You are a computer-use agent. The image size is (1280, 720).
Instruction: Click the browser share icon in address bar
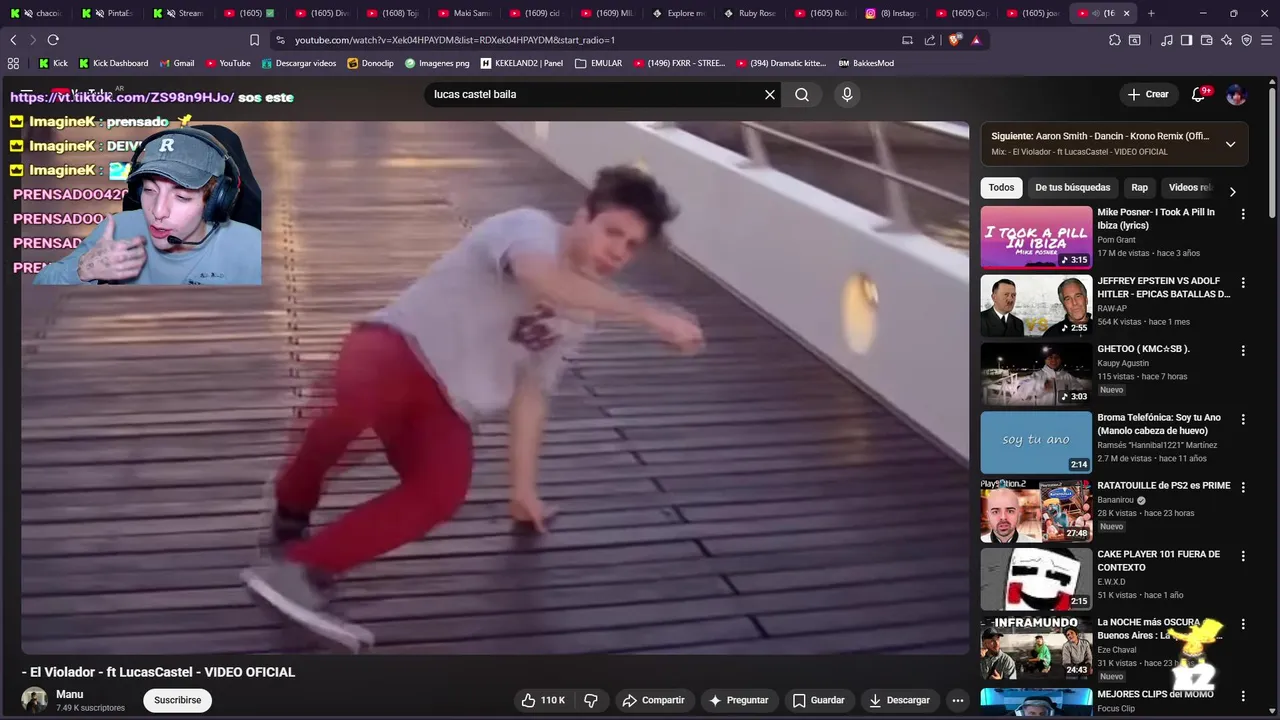(x=930, y=40)
